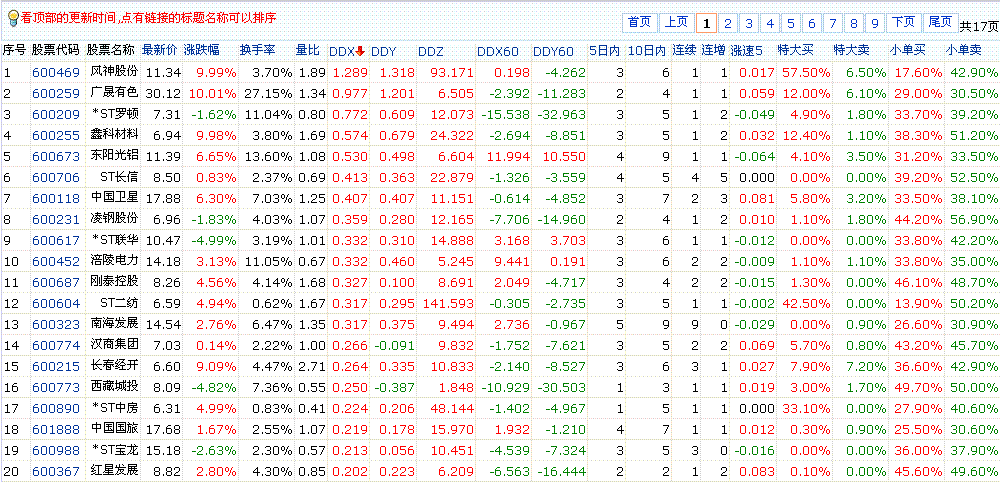Sort by 5日内 column header
The image size is (1000, 482).
(603, 50)
